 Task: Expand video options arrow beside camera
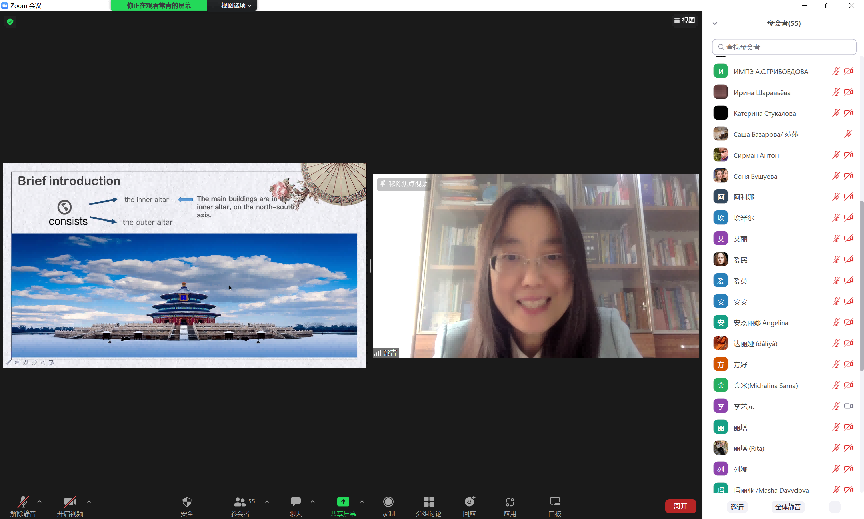[x=89, y=501]
